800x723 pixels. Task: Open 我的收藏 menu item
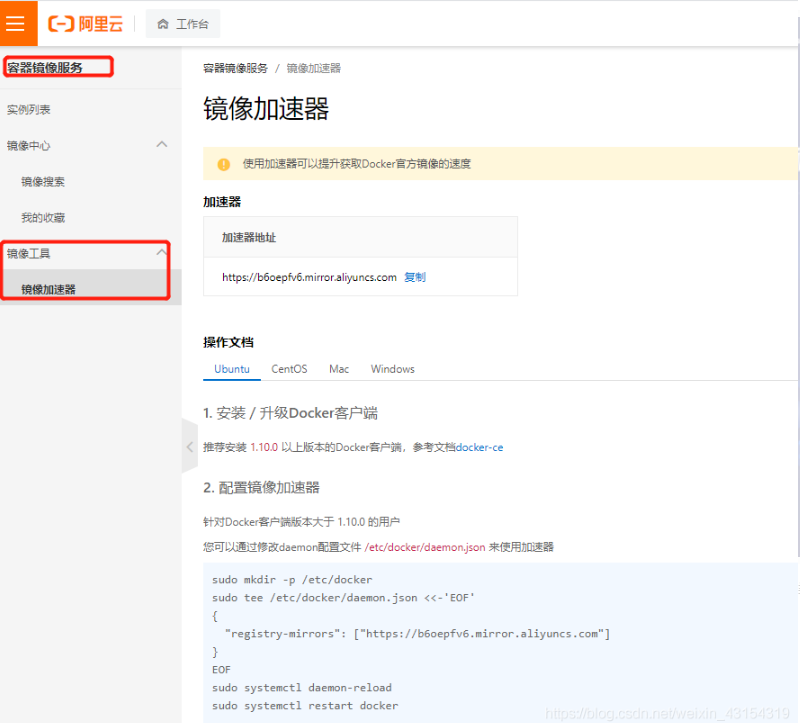click(43, 218)
